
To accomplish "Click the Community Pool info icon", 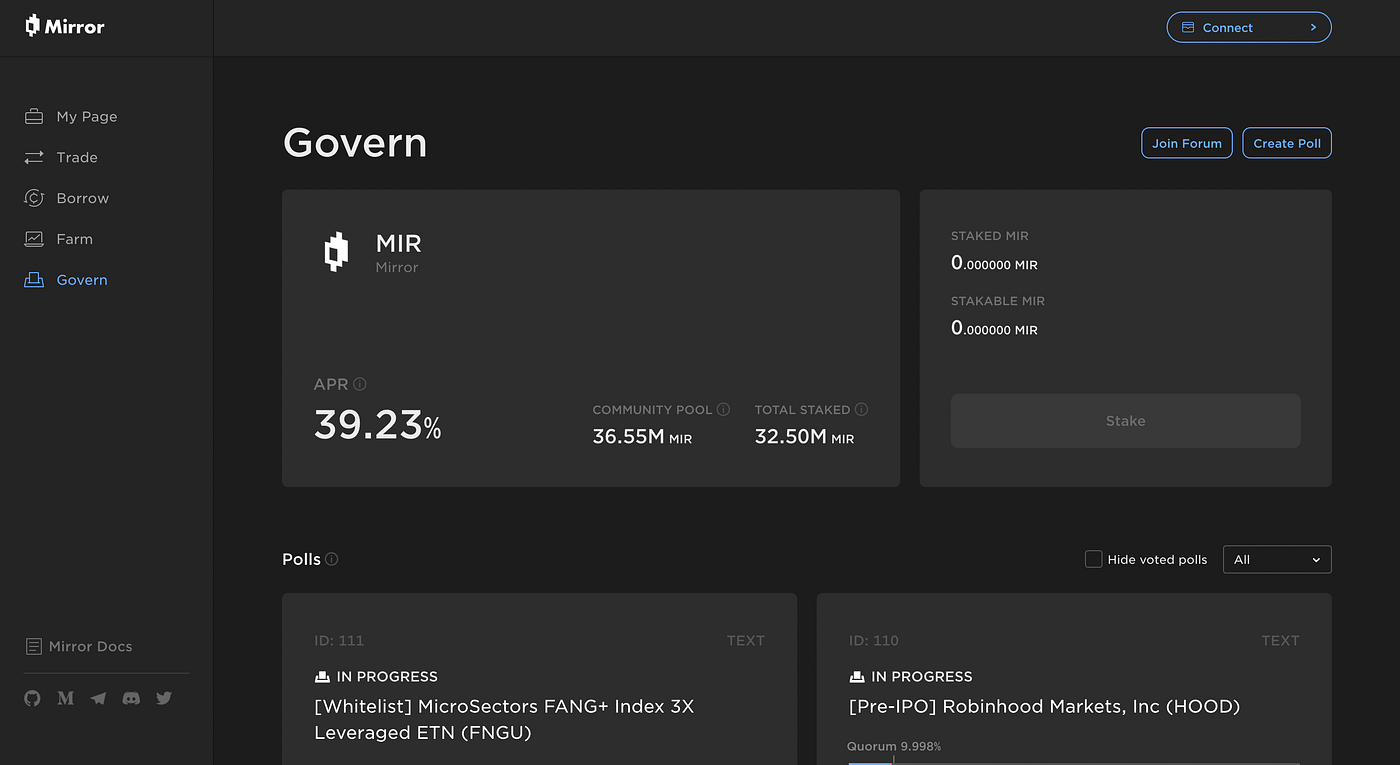I will (723, 409).
